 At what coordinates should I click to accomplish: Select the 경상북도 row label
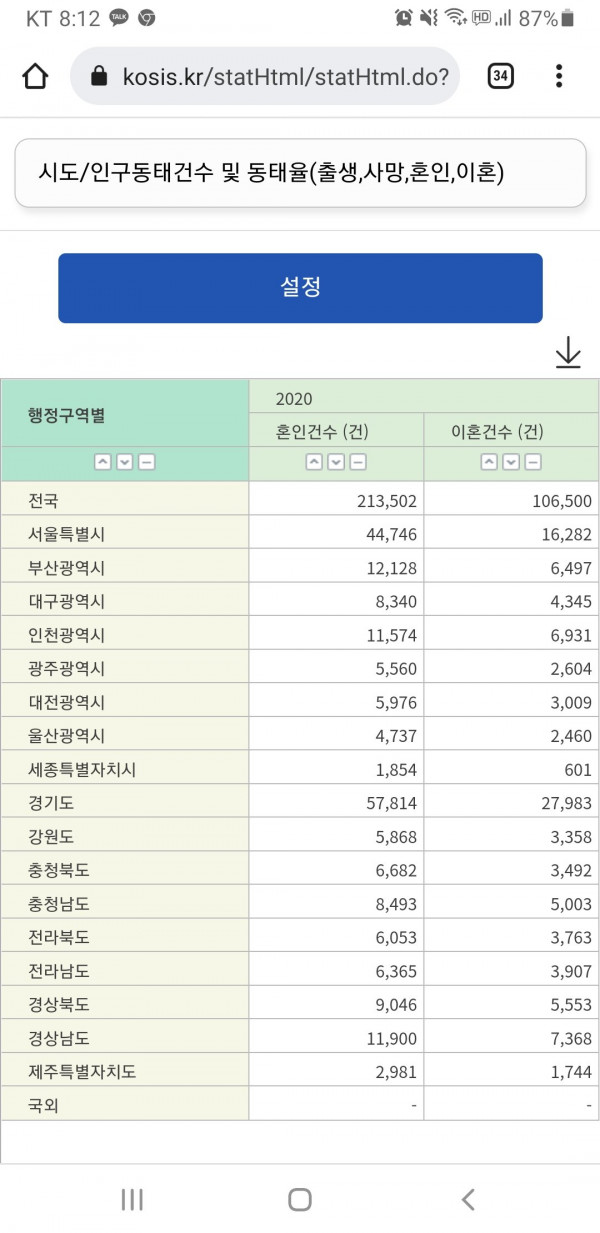[125, 1004]
